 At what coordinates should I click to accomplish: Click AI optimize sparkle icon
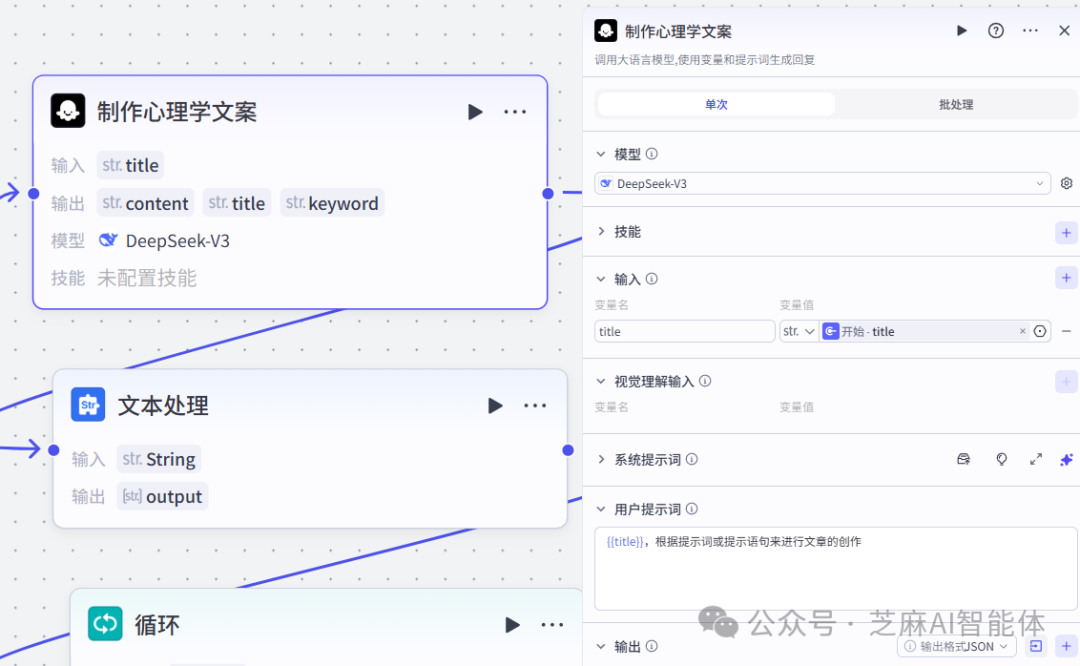pyautogui.click(x=1066, y=459)
